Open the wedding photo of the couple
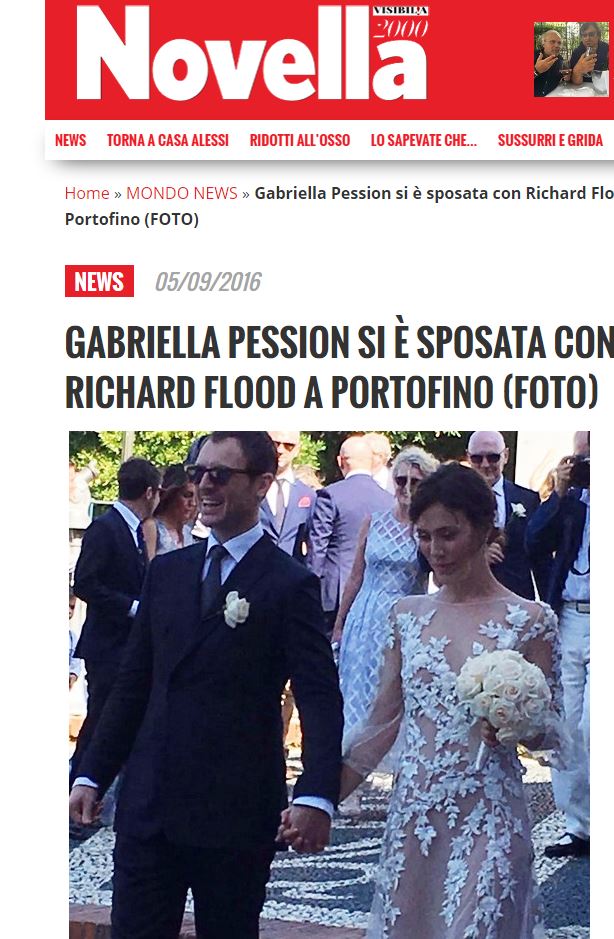The height and width of the screenshot is (939, 614). click(x=329, y=684)
